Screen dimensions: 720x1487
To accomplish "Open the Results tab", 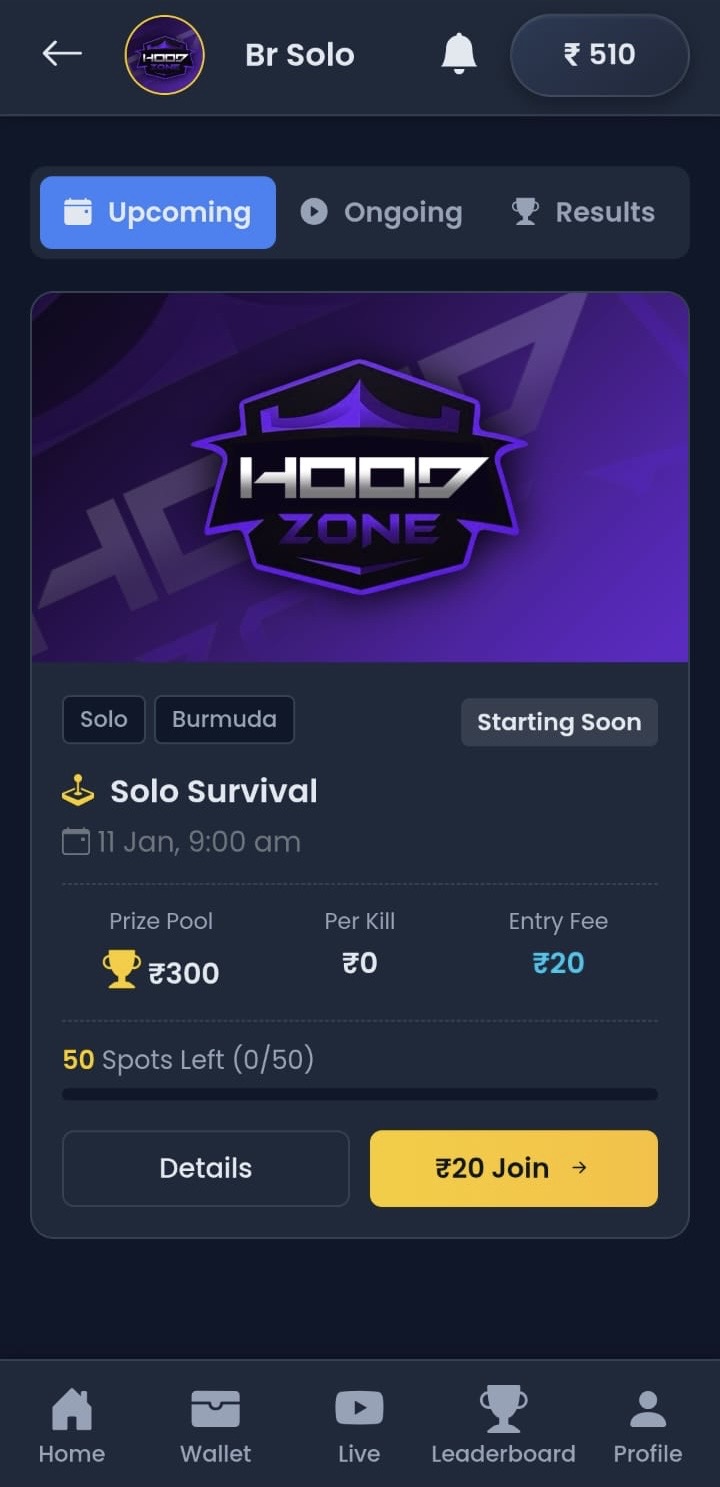I will 583,212.
